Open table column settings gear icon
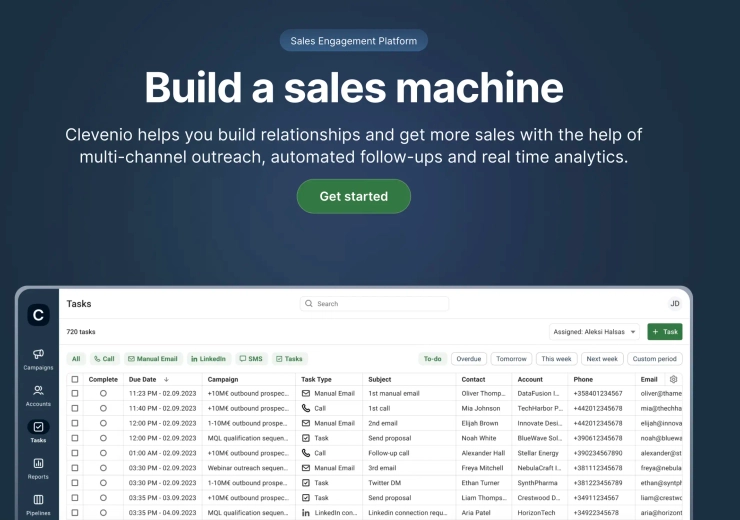This screenshot has height=520, width=740. click(673, 379)
